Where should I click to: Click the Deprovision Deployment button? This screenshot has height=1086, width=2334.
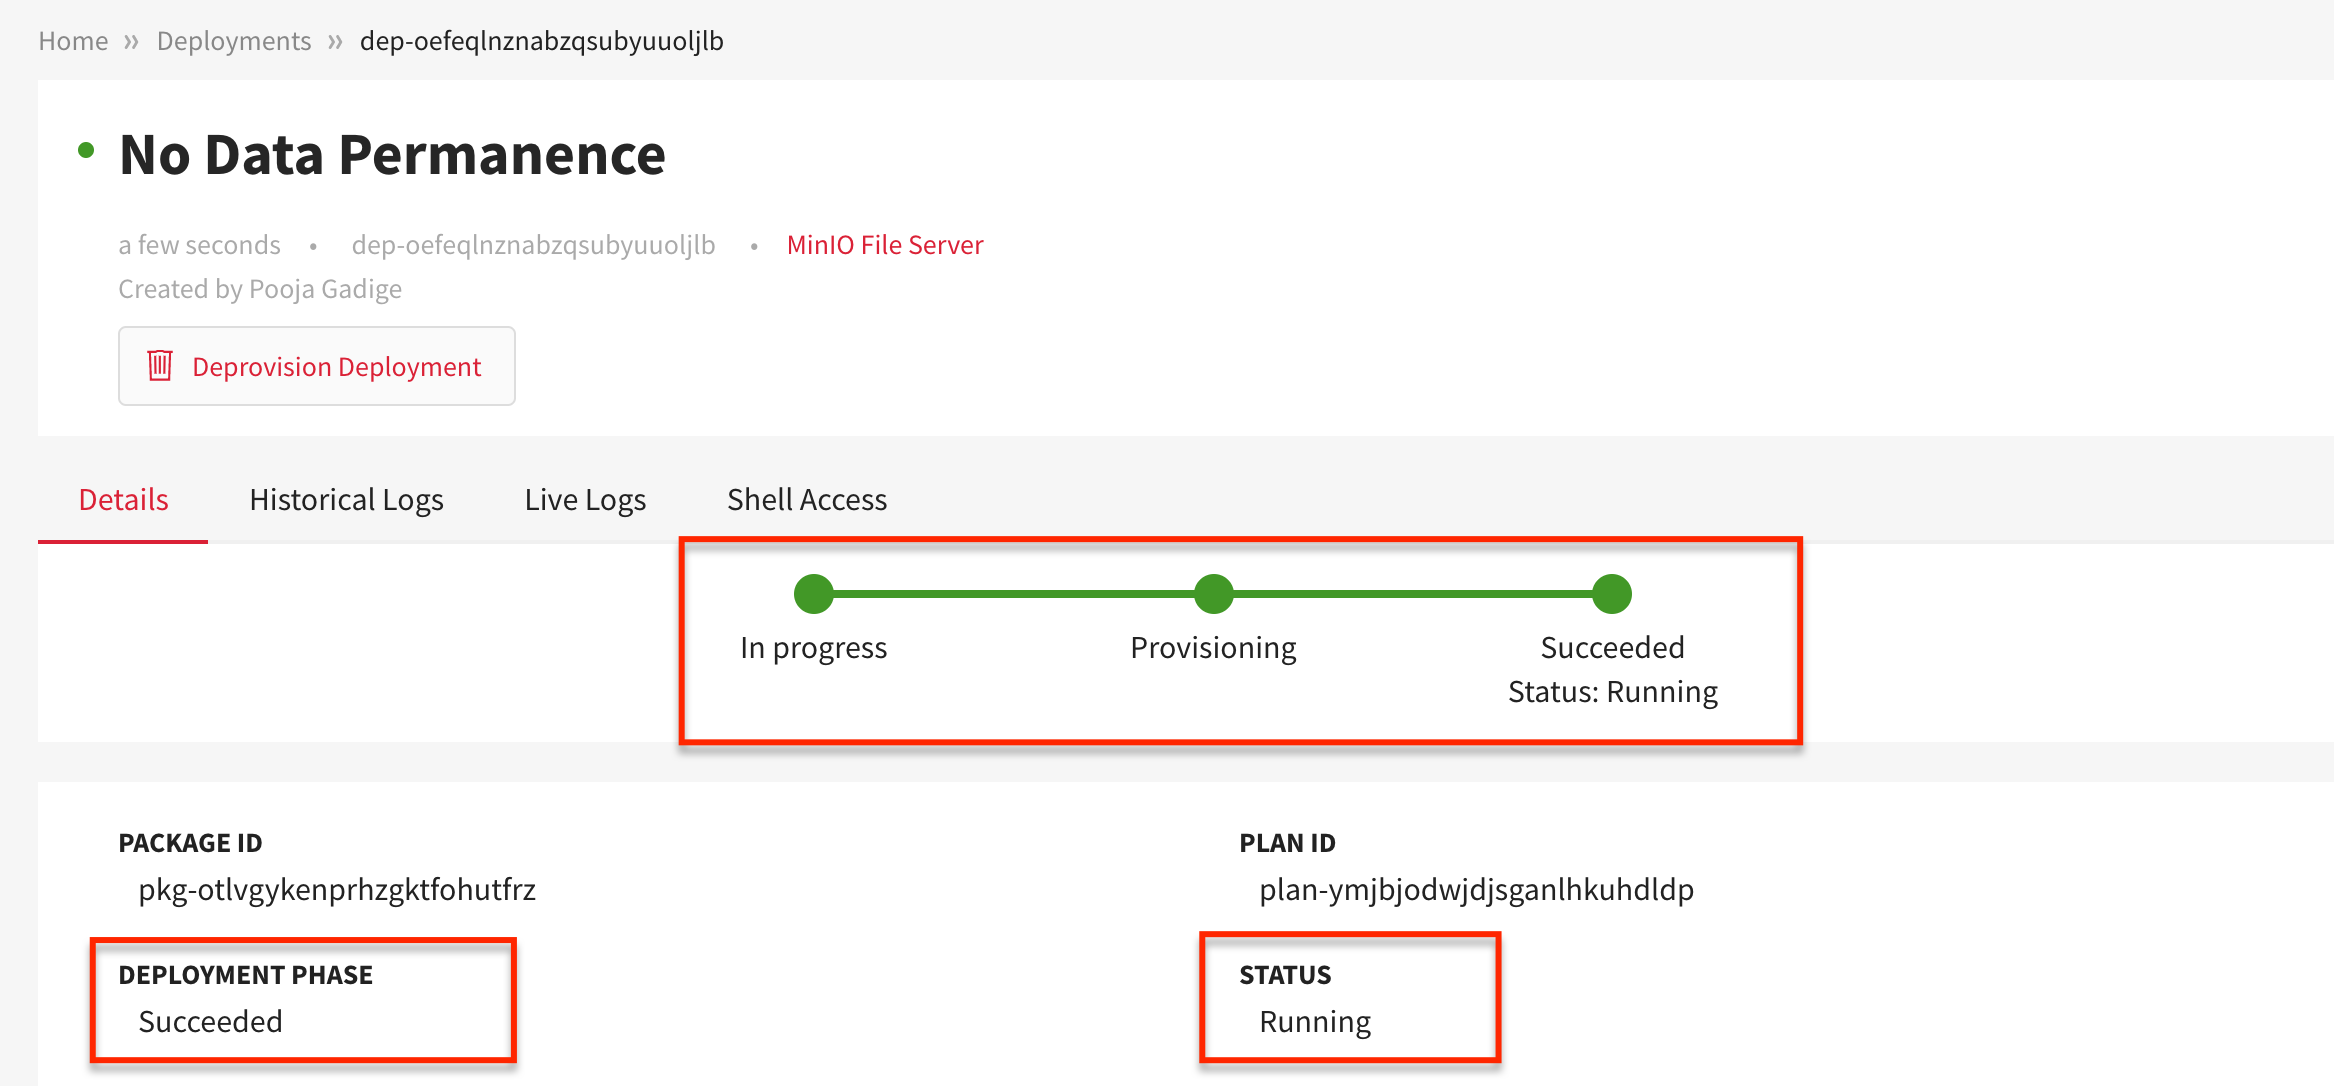tap(317, 366)
